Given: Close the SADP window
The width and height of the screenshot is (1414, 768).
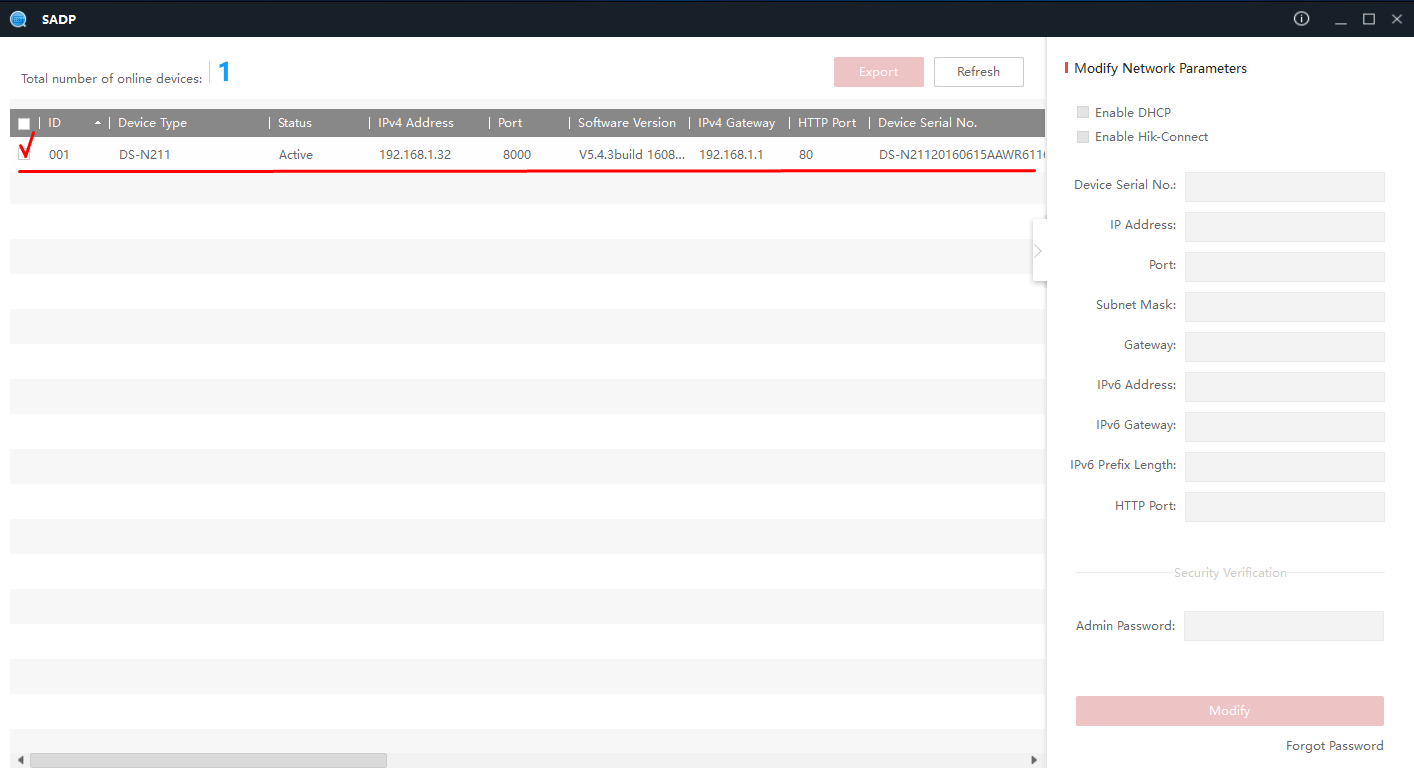Looking at the screenshot, I should click(x=1397, y=19).
